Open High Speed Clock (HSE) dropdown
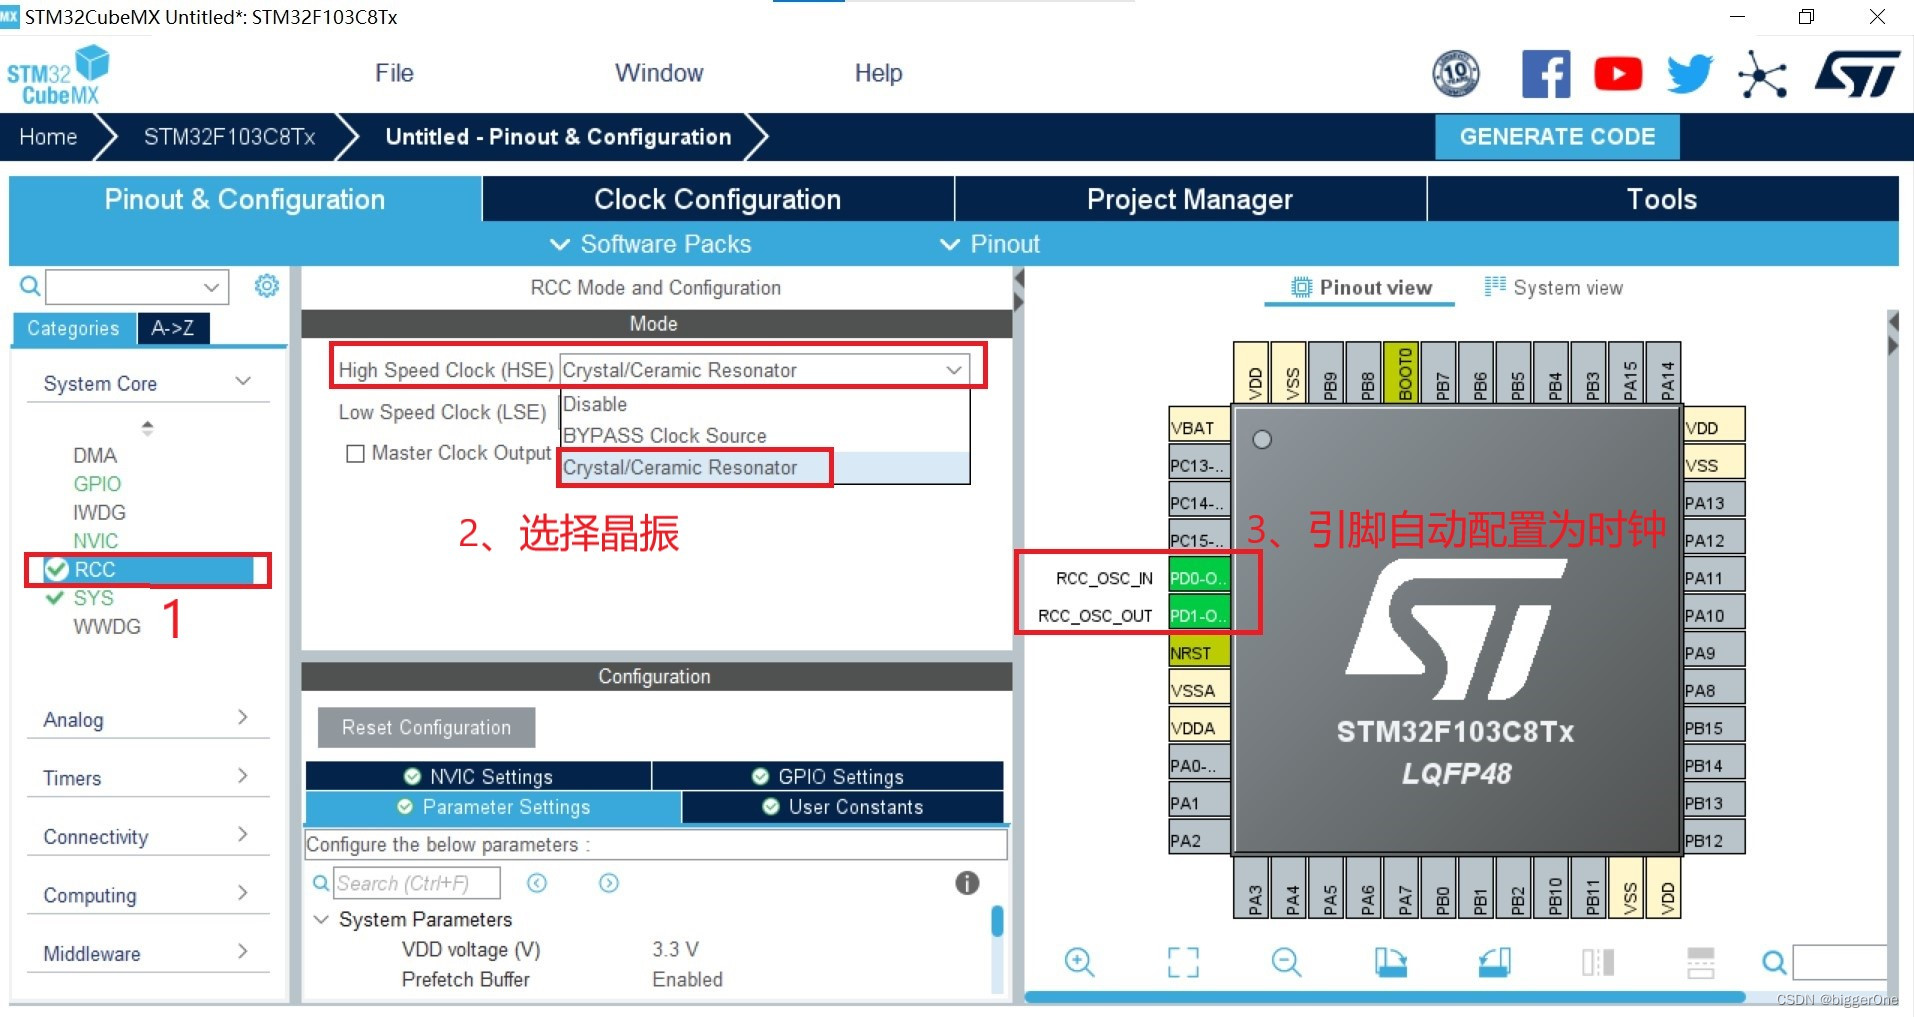The width and height of the screenshot is (1914, 1017). click(765, 370)
